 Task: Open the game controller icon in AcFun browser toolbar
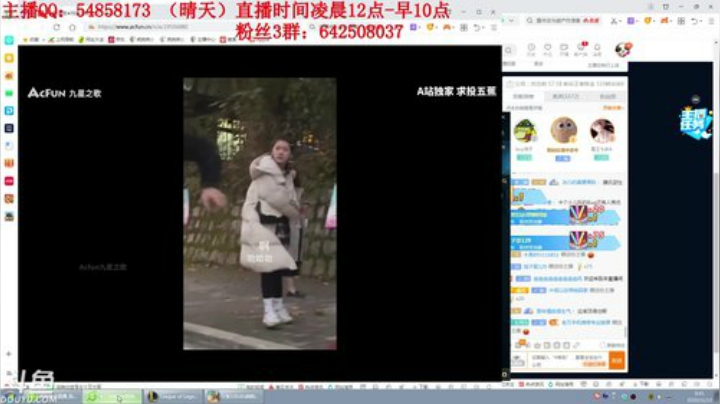click(446, 28)
